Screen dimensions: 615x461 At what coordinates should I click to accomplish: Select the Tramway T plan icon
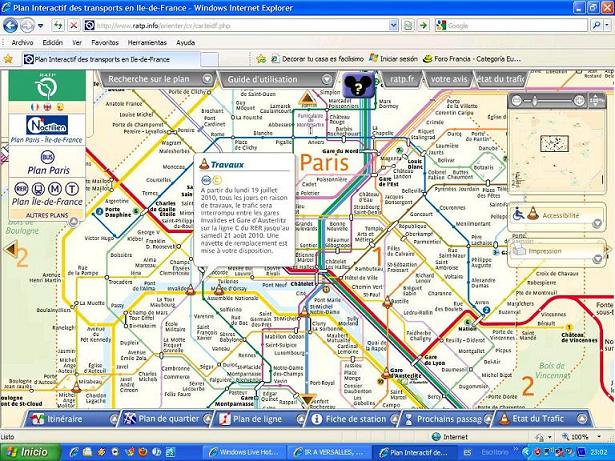tap(72, 189)
